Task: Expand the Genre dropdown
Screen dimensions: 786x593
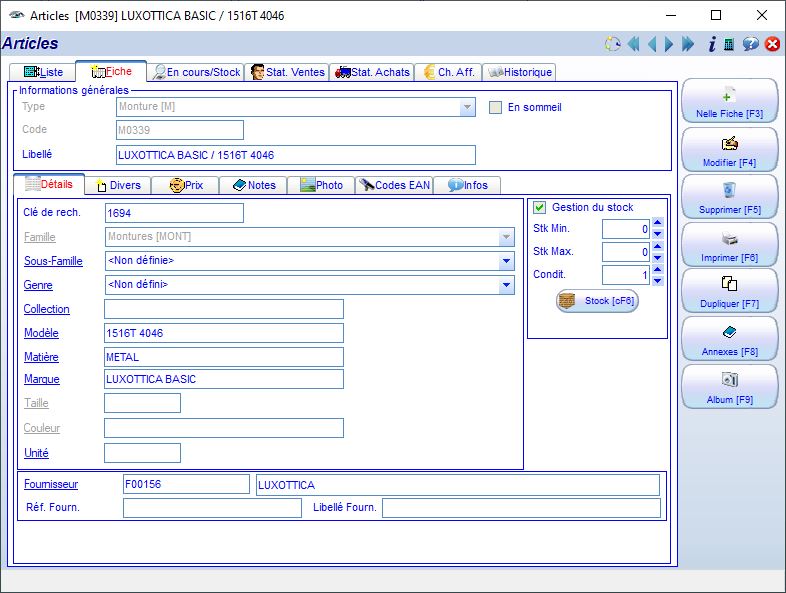Action: [x=506, y=285]
